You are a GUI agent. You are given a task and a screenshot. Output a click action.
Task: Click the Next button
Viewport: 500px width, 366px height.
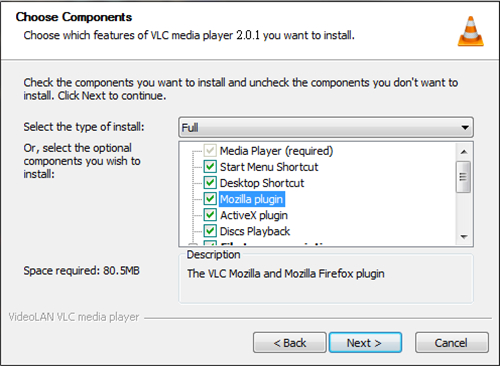[365, 342]
